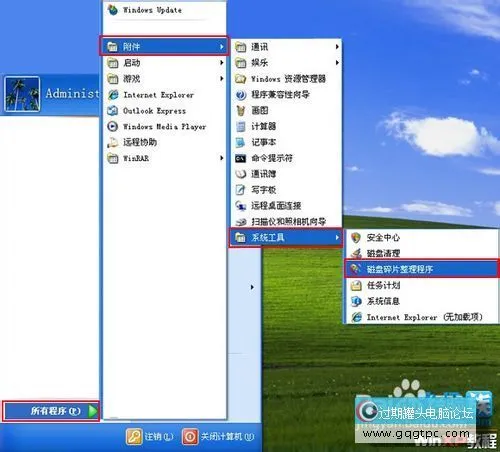Open 命令提示符 menu entry
500x452 pixels.
286,158
